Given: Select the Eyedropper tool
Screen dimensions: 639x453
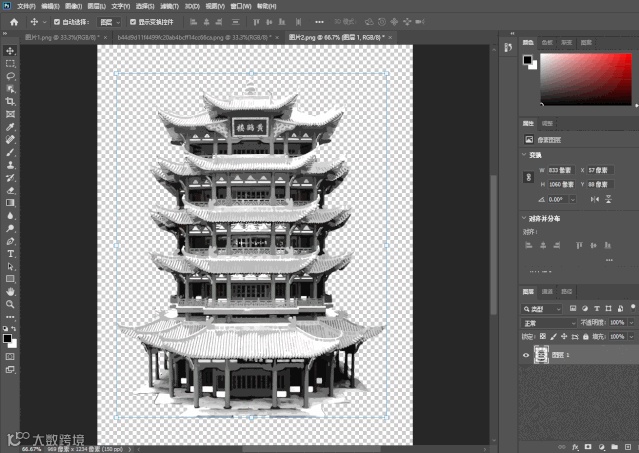Looking at the screenshot, I should click(10, 127).
